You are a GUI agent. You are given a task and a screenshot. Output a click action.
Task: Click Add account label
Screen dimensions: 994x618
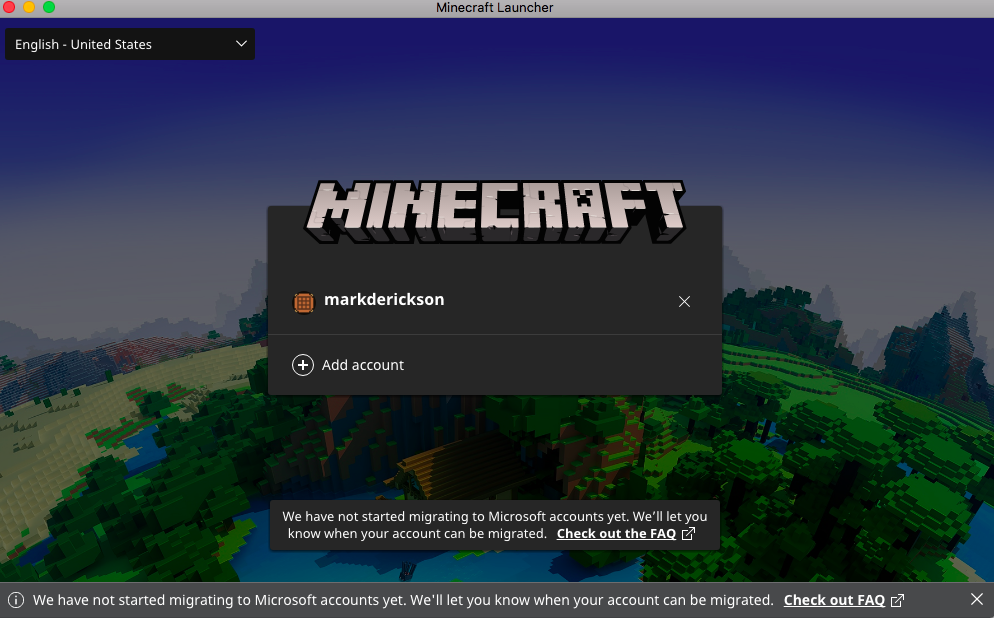pos(363,365)
